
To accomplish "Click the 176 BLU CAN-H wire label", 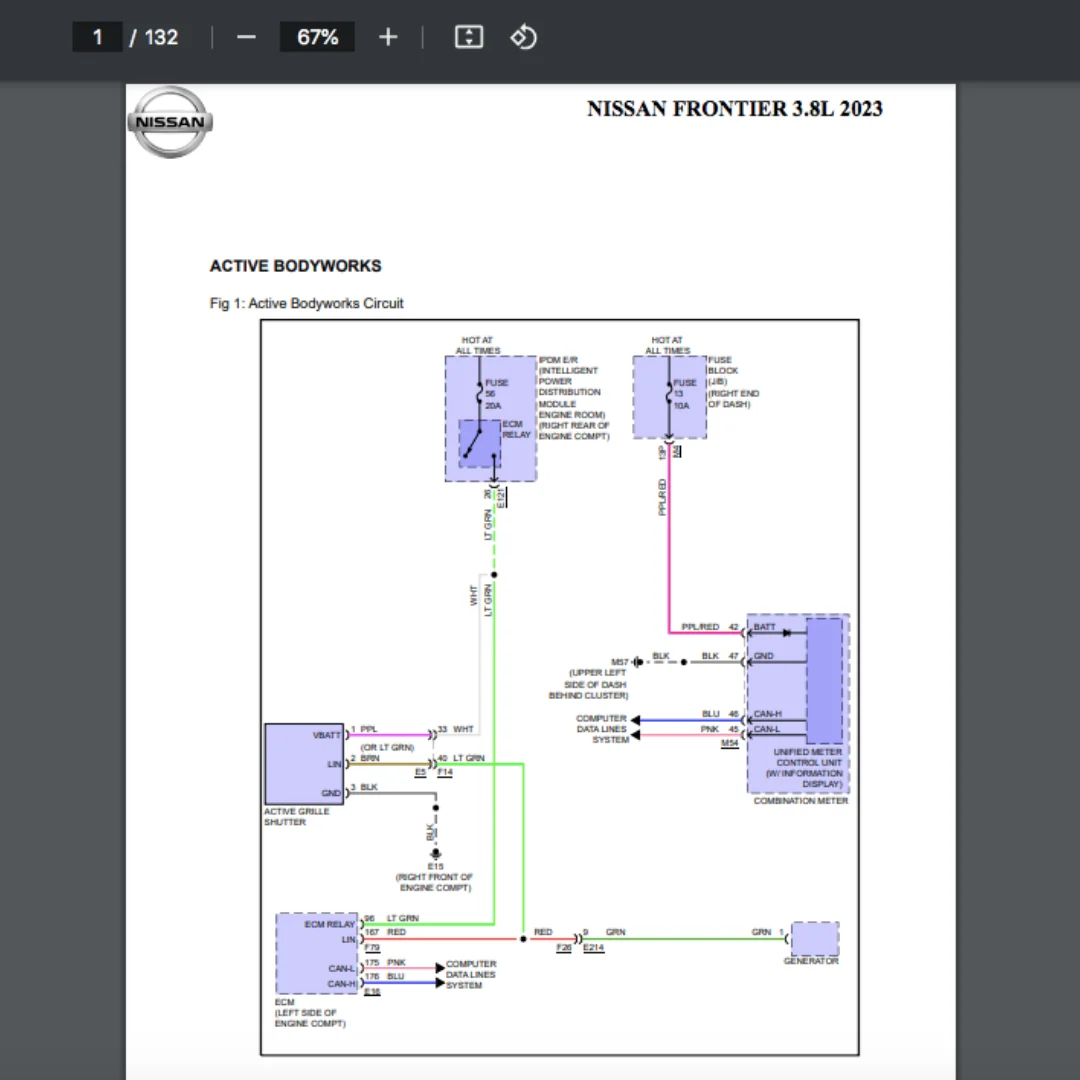I will click(x=384, y=976).
